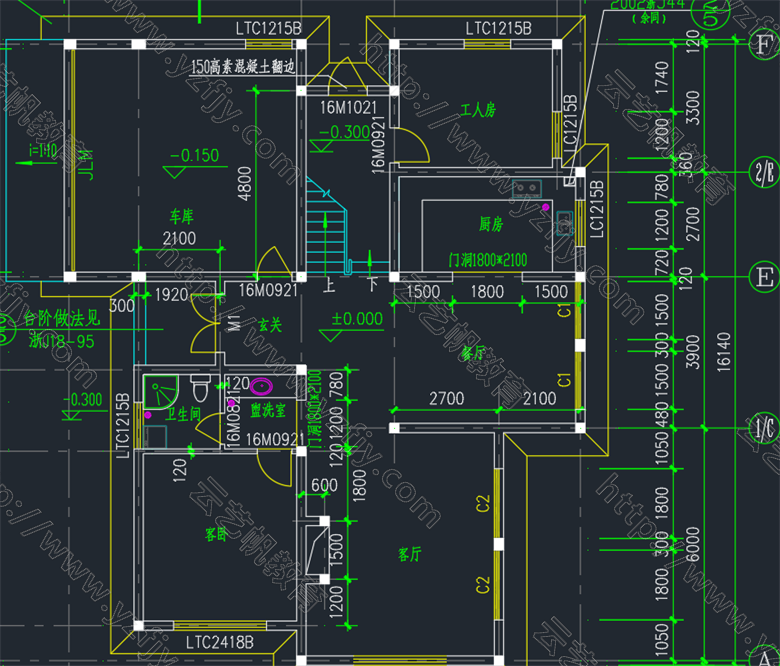Viewport: 780px width, 666px height.
Task: Click the 16M1021 door tag
Action: click(348, 107)
